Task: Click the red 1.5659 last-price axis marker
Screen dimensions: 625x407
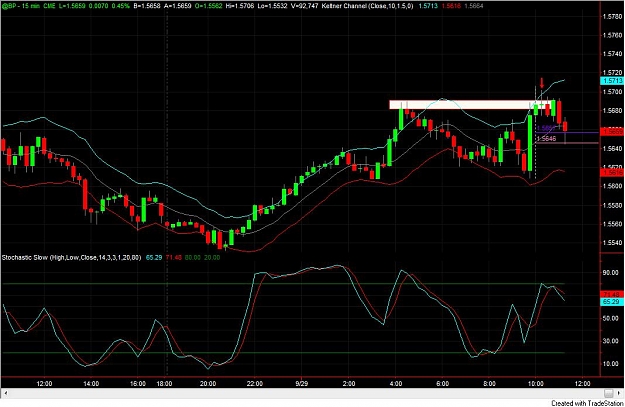Action: pos(612,131)
